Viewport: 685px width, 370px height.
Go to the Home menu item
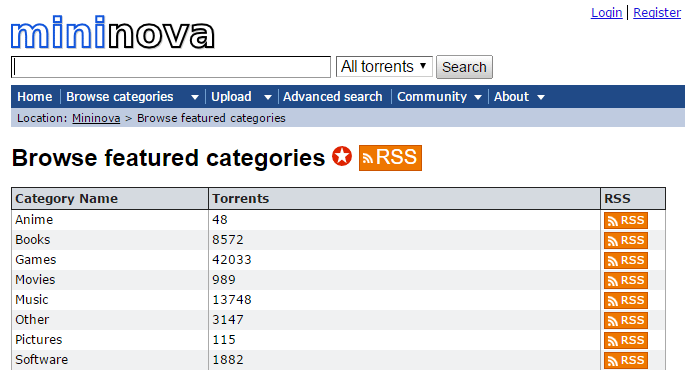pyautogui.click(x=35, y=97)
